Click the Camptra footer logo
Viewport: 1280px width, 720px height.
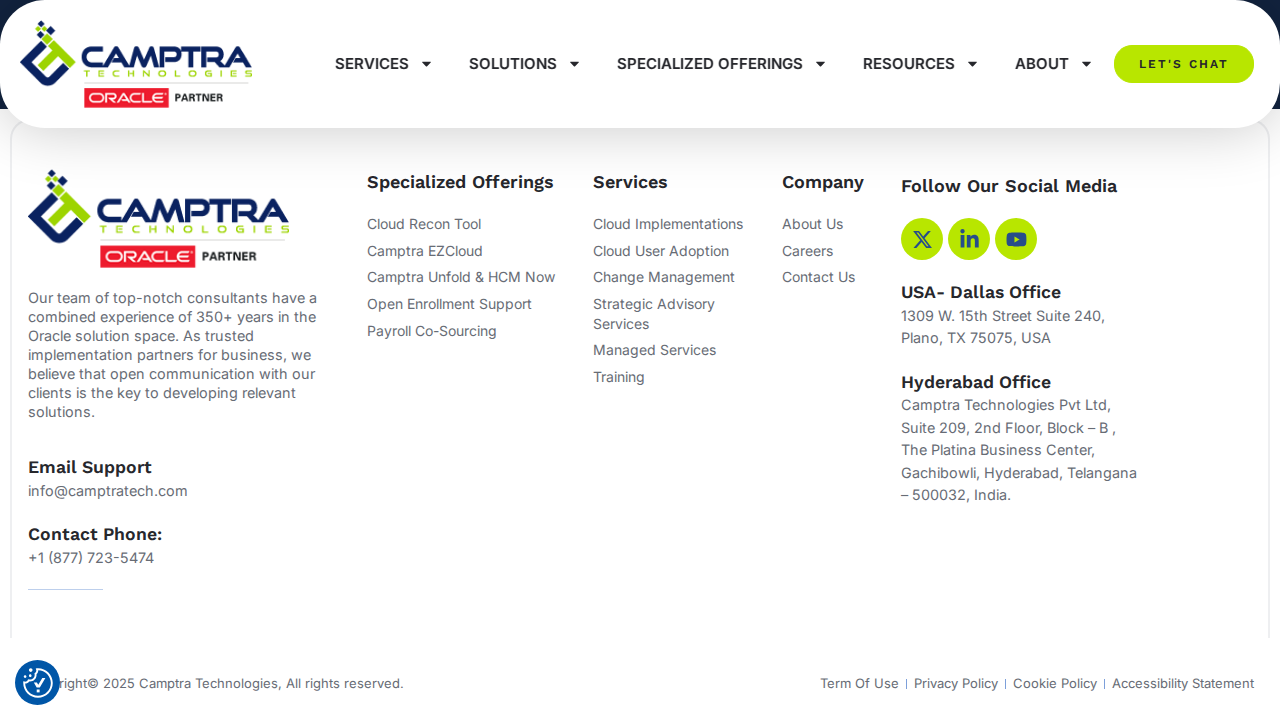pos(159,218)
